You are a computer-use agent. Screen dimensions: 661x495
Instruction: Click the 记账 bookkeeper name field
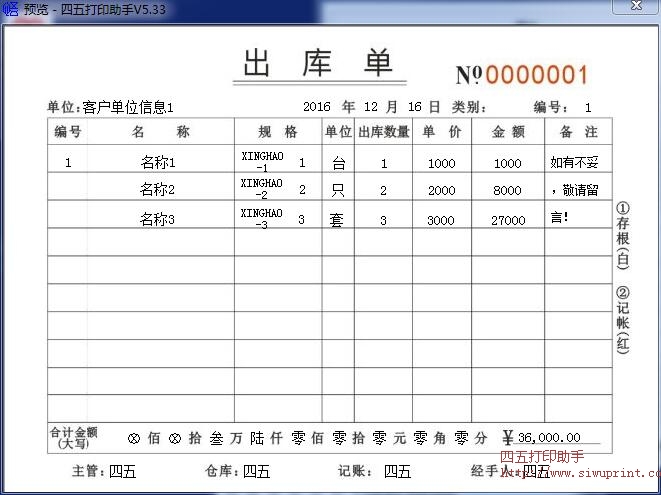coord(397,471)
